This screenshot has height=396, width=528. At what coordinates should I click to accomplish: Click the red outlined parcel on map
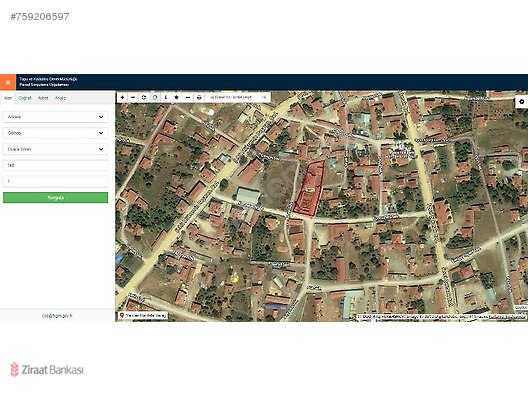[309, 189]
